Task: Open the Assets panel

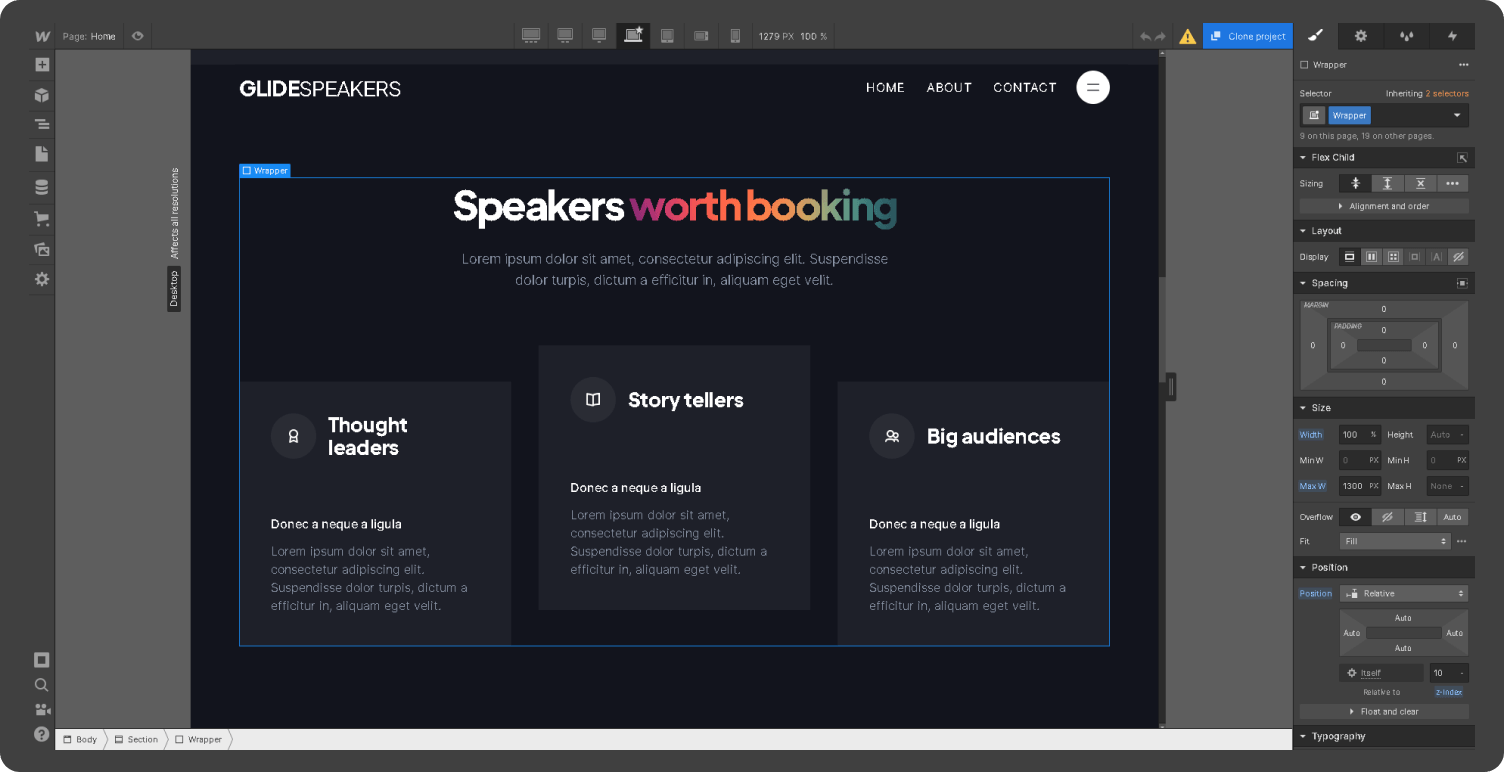Action: point(42,249)
